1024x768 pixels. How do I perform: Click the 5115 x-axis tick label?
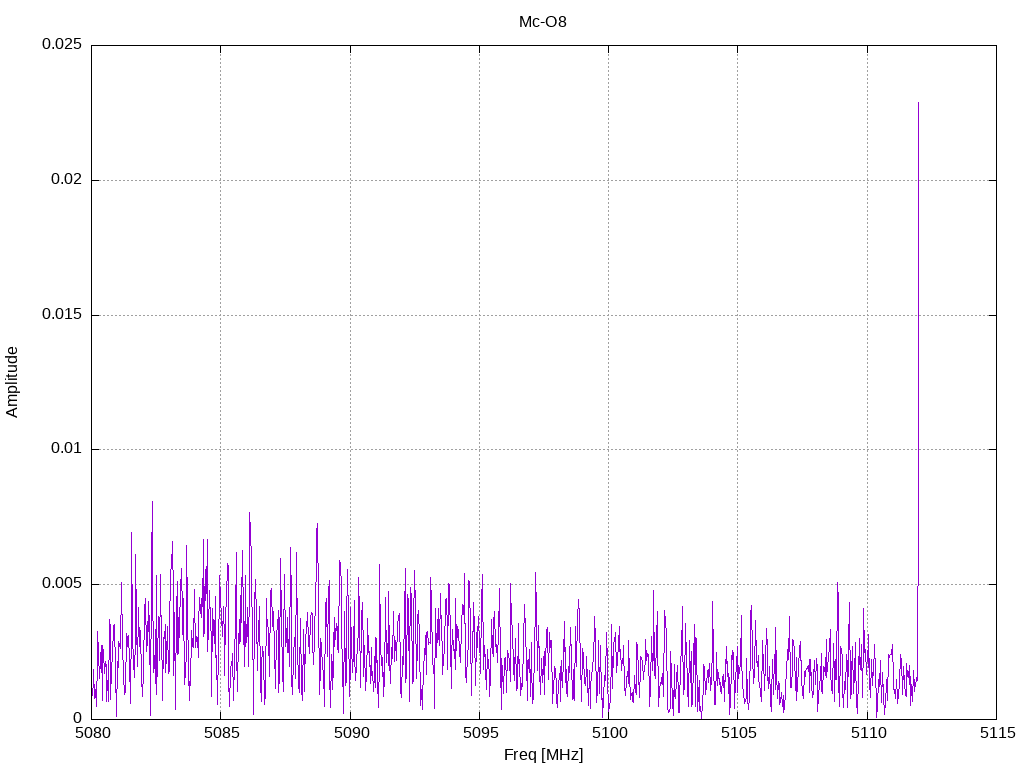coord(996,734)
